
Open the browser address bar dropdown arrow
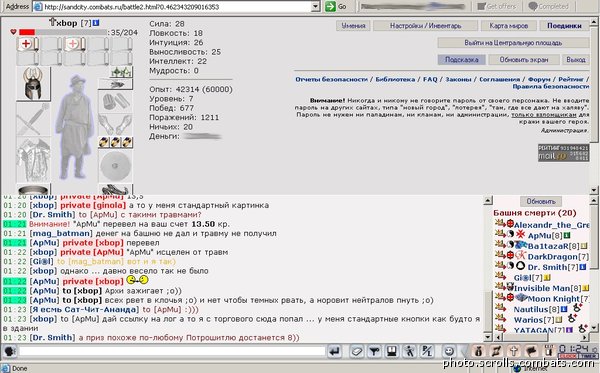(x=315, y=7)
